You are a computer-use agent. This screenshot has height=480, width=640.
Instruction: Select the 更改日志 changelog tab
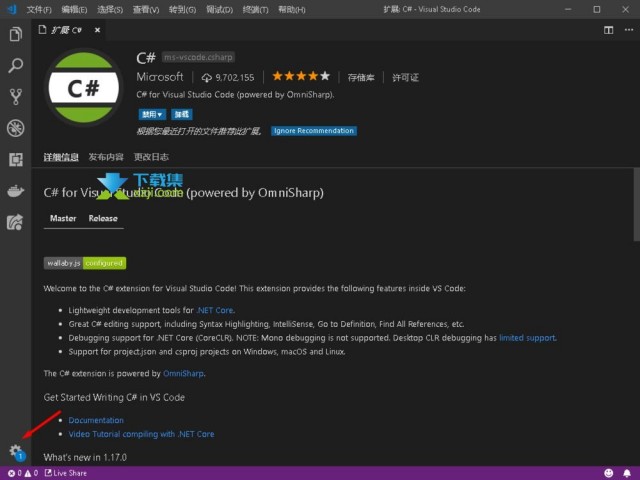(151, 157)
